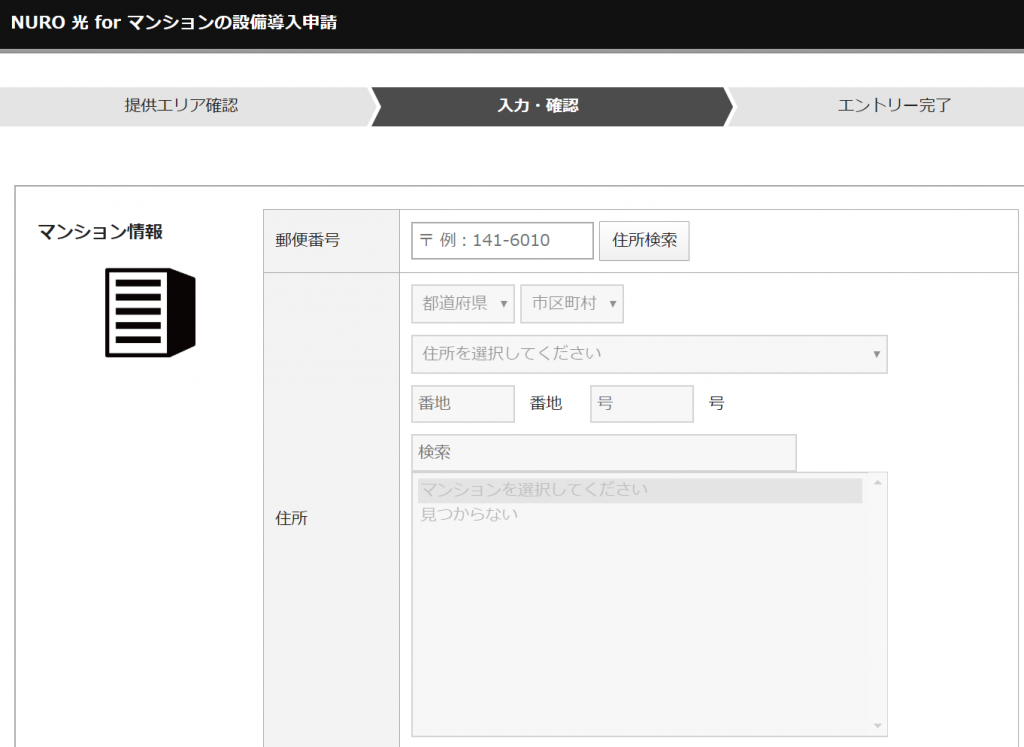Viewport: 1024px width, 747px height.
Task: Click the 検索 search field
Action: [604, 453]
